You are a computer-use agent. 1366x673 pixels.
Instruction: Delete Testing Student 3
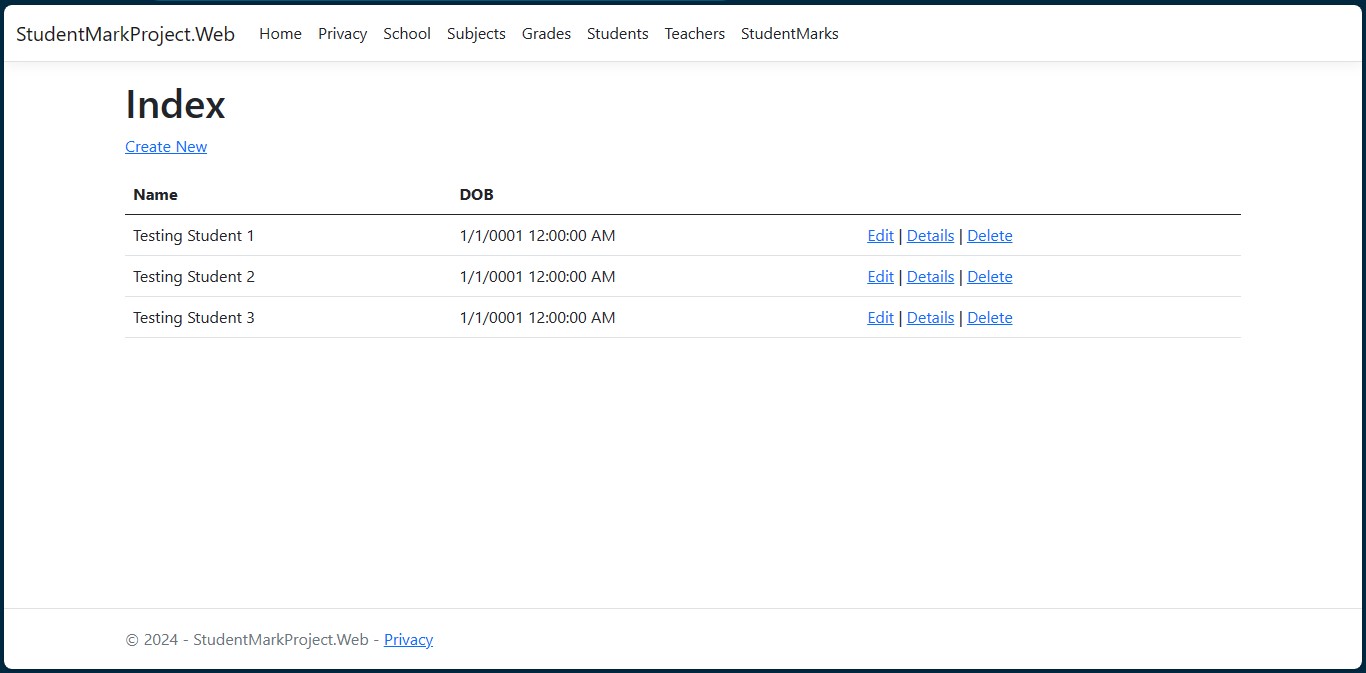pyautogui.click(x=989, y=317)
